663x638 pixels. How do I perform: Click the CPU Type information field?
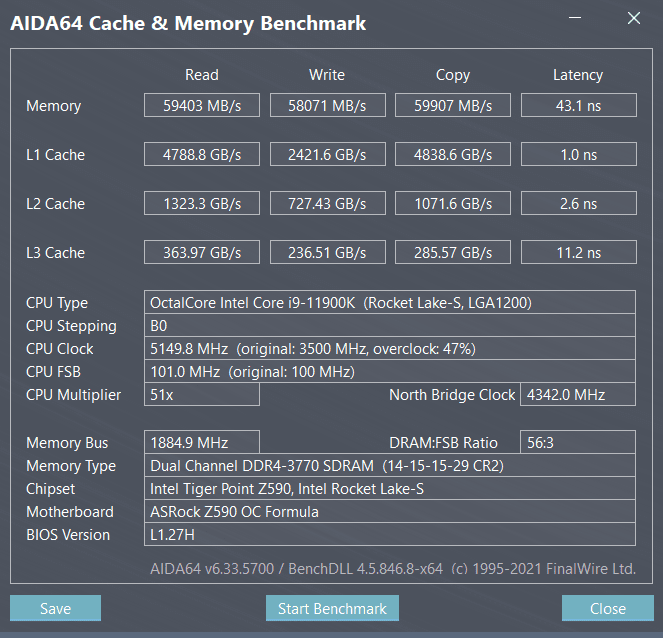[390, 302]
